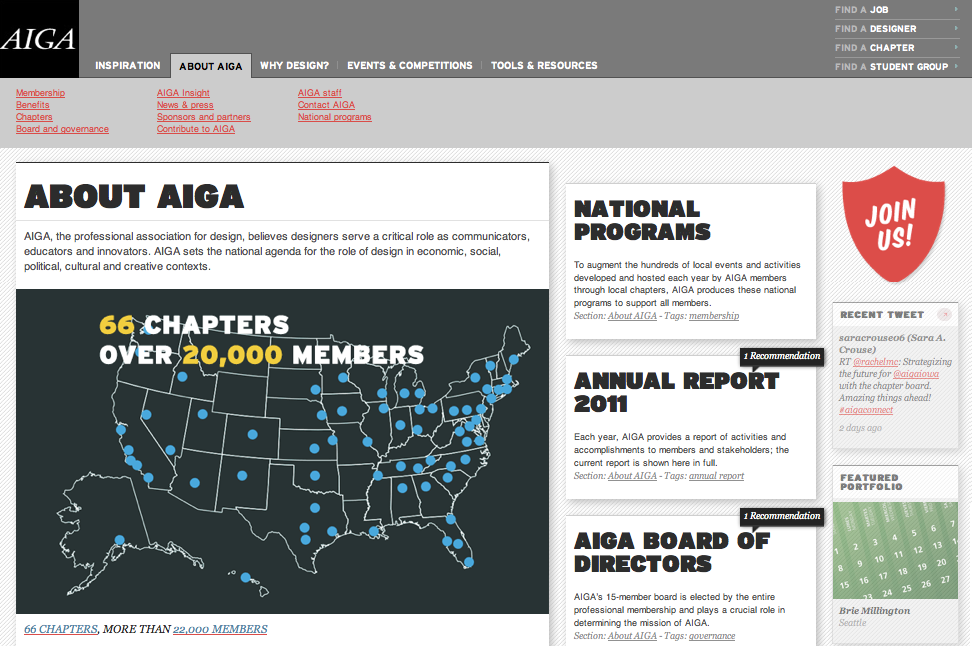The image size is (972, 646).
Task: Go to the Board and governance link
Action: pyautogui.click(x=62, y=129)
